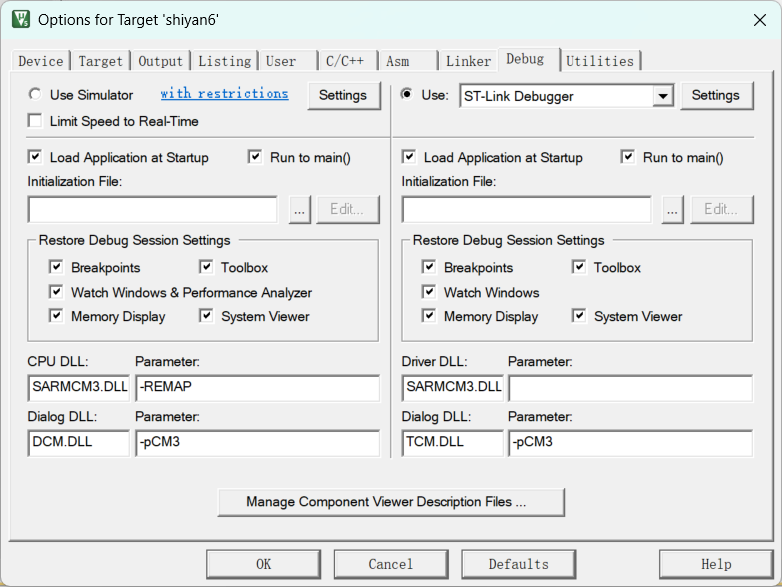Click the DCM.DLL dialog DLL field
The height and width of the screenshot is (587, 782).
tap(79, 443)
